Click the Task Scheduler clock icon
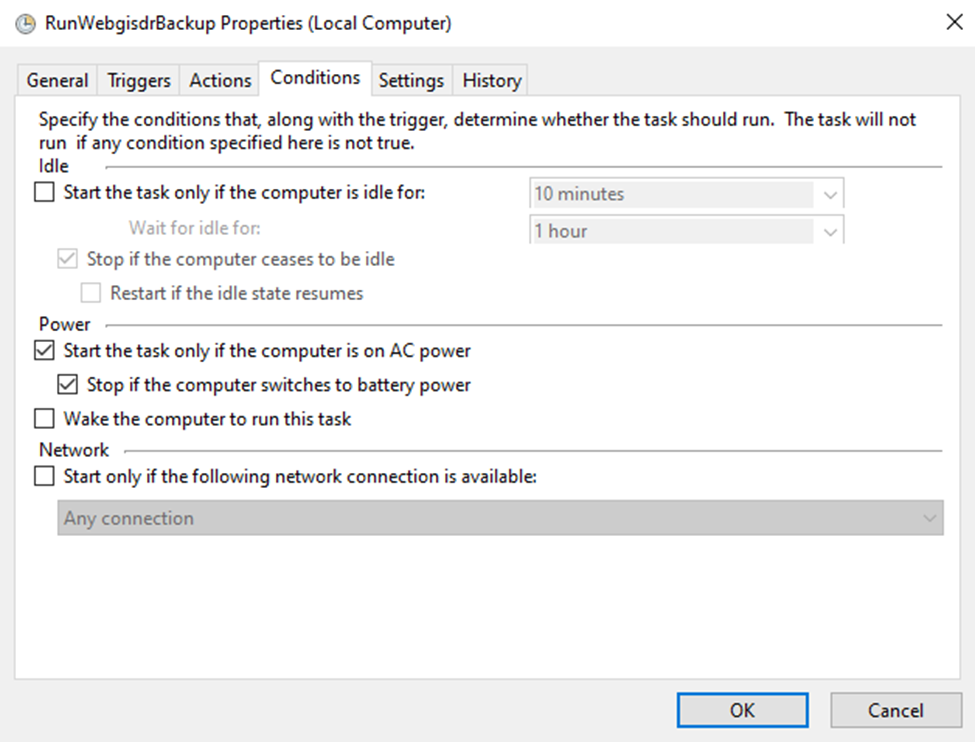Screen dimensions: 975x742 pos(24,23)
